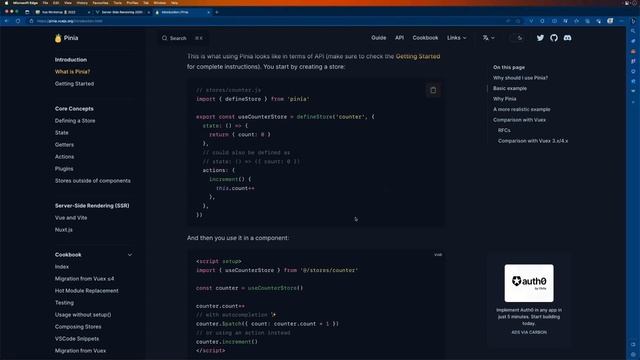Screen dimensions: 640x360
Task: Toggle the dark mode appearance switch
Action: (518, 38)
